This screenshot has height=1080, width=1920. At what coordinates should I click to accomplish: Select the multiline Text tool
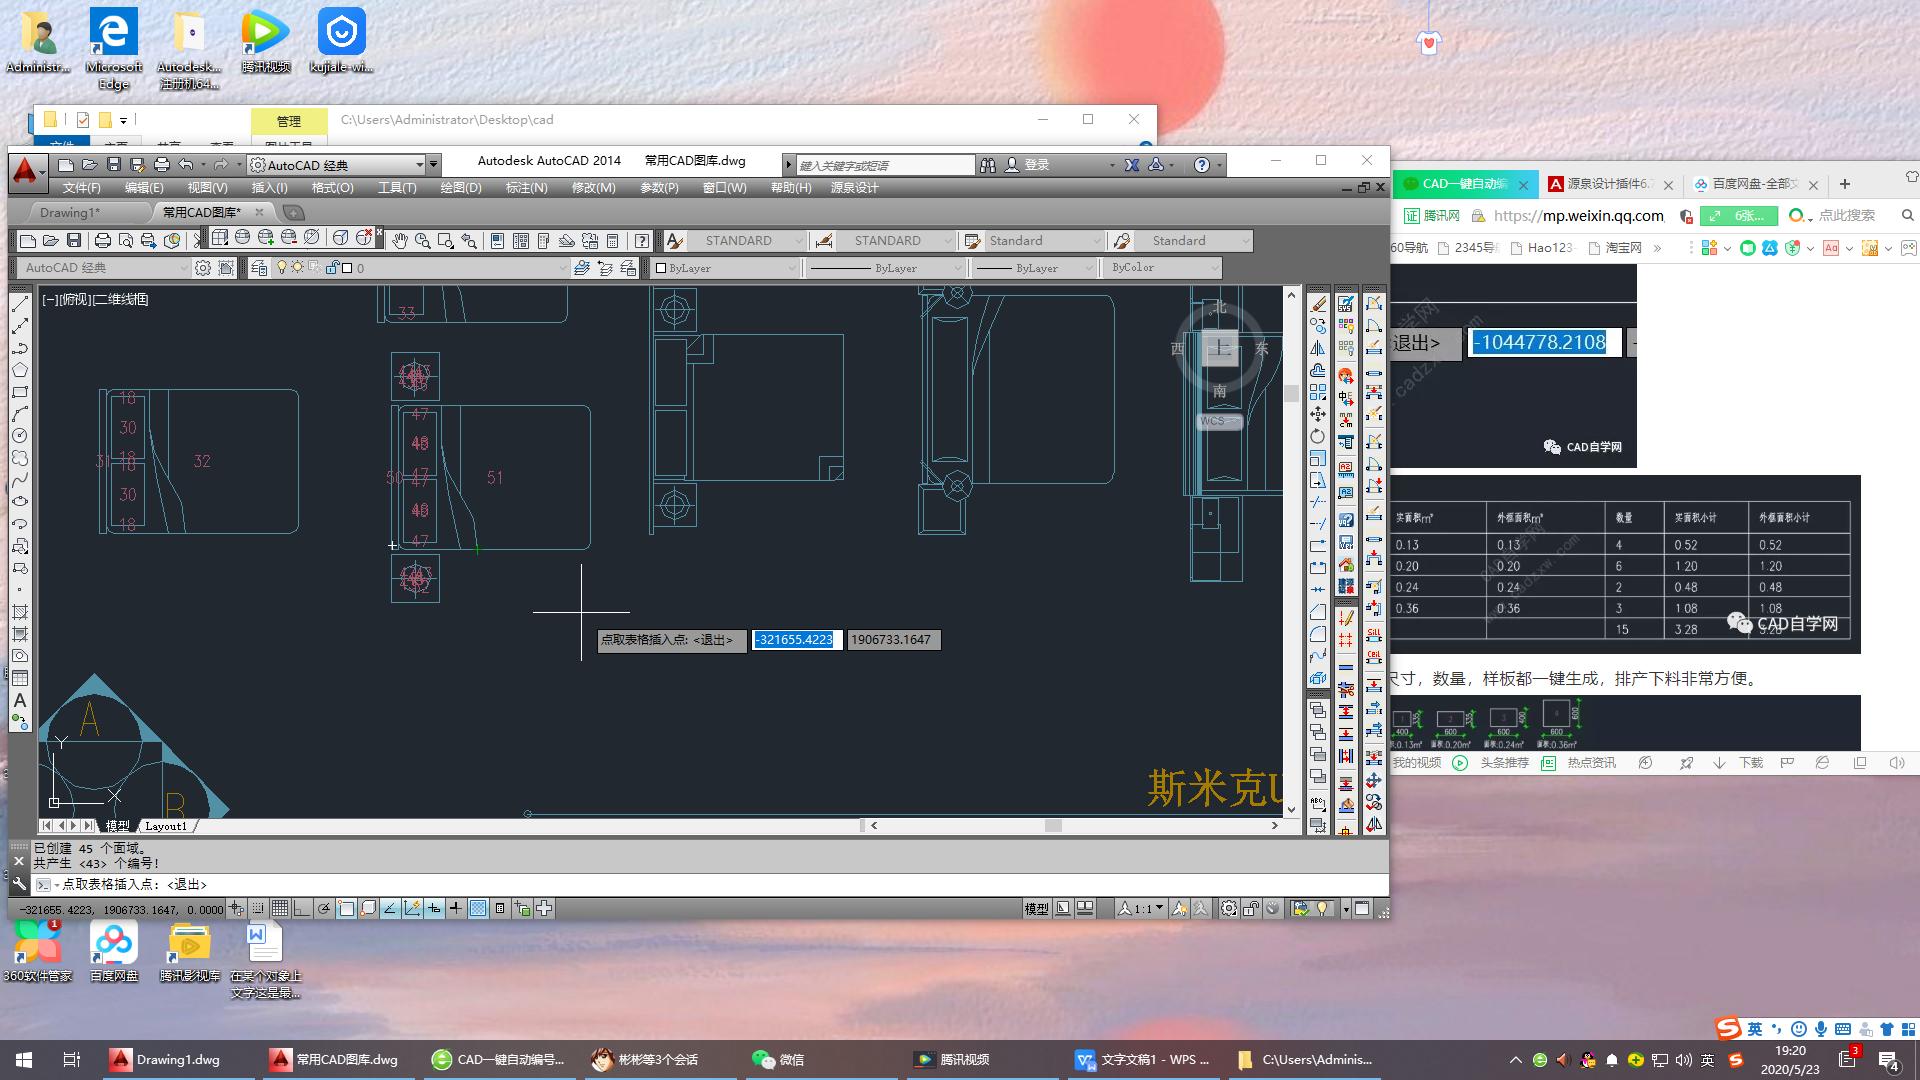coord(19,701)
